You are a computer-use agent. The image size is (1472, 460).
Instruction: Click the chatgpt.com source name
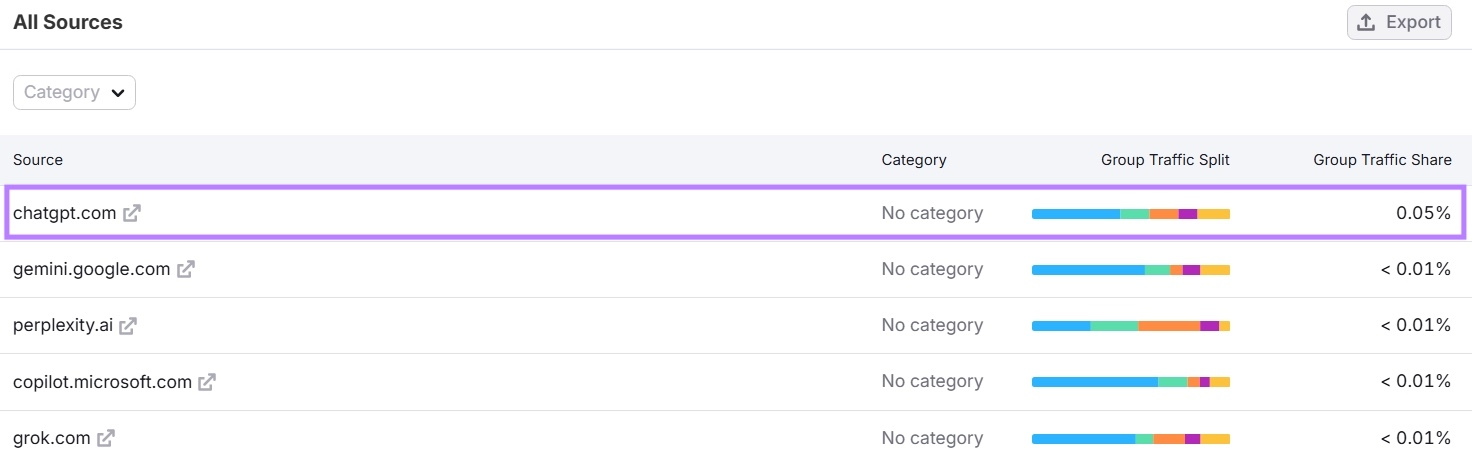[64, 213]
